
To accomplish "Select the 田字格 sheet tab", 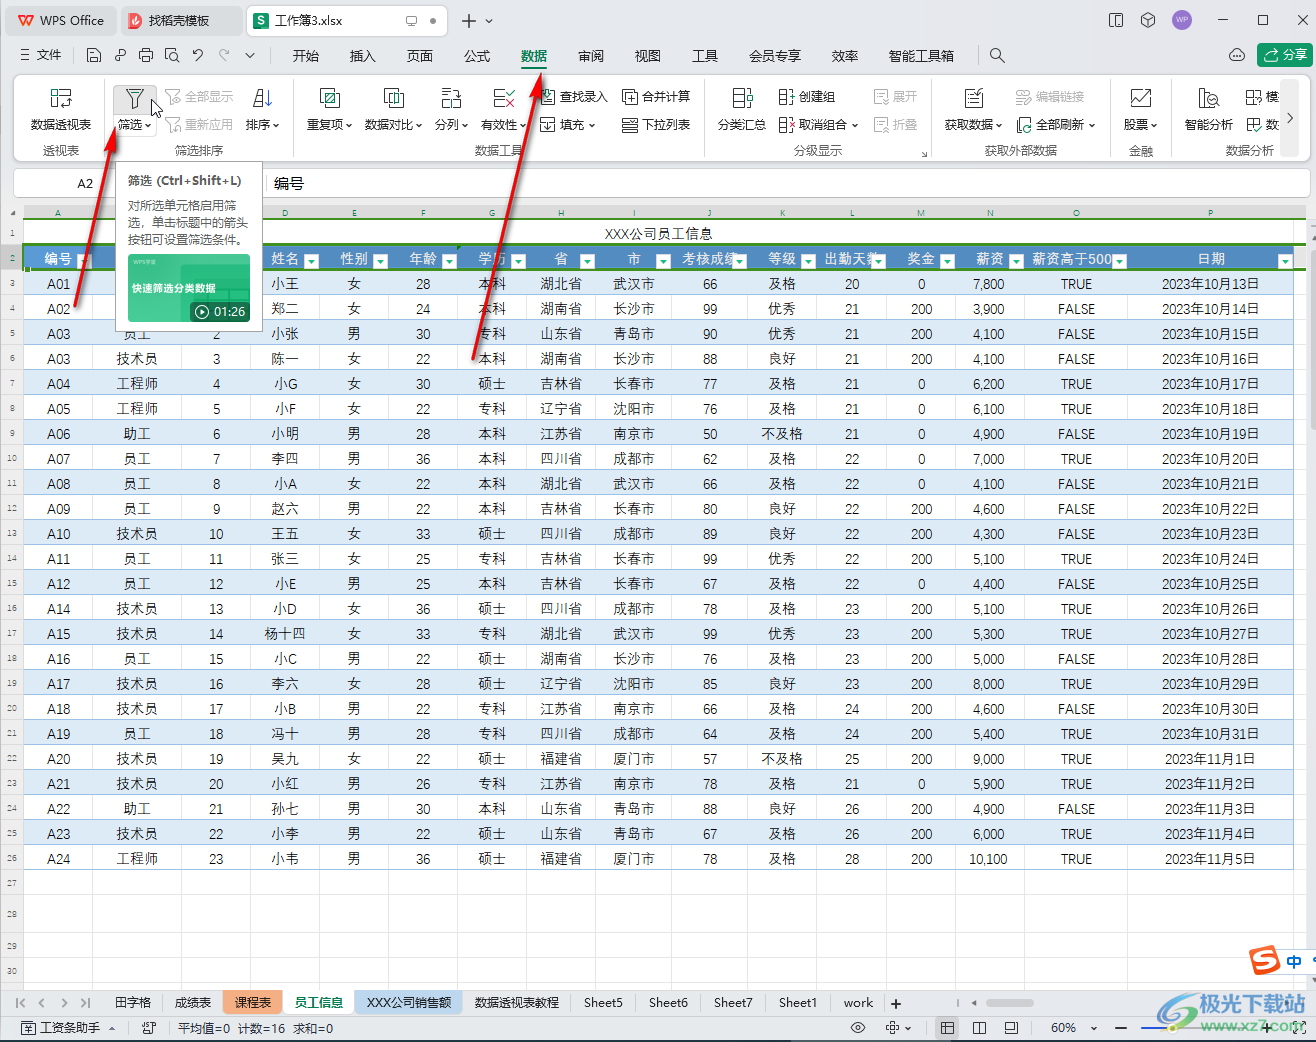I will coord(133,1002).
